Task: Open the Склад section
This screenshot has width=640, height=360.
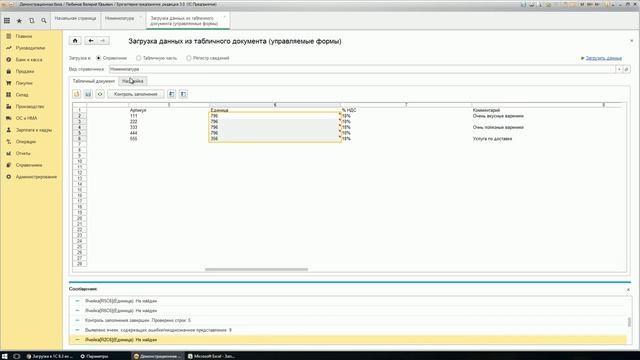Action: [x=22, y=95]
